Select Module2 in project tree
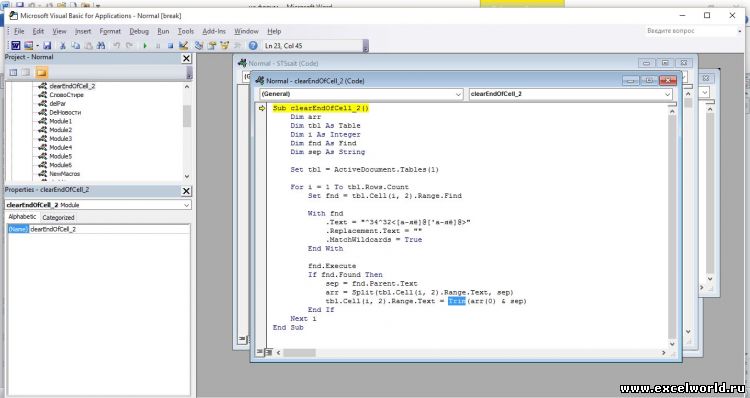Image resolution: width=750 pixels, height=398 pixels. pos(60,130)
